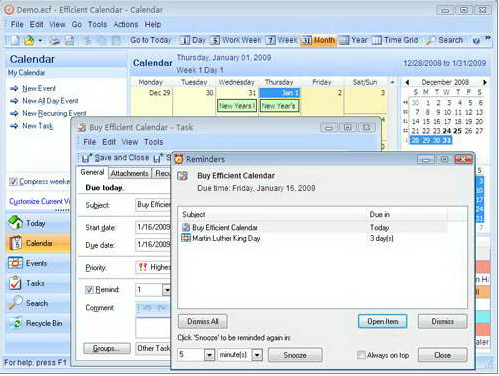This screenshot has height=376, width=499.
Task: Click the New All Day Event link
Action: coord(50,101)
